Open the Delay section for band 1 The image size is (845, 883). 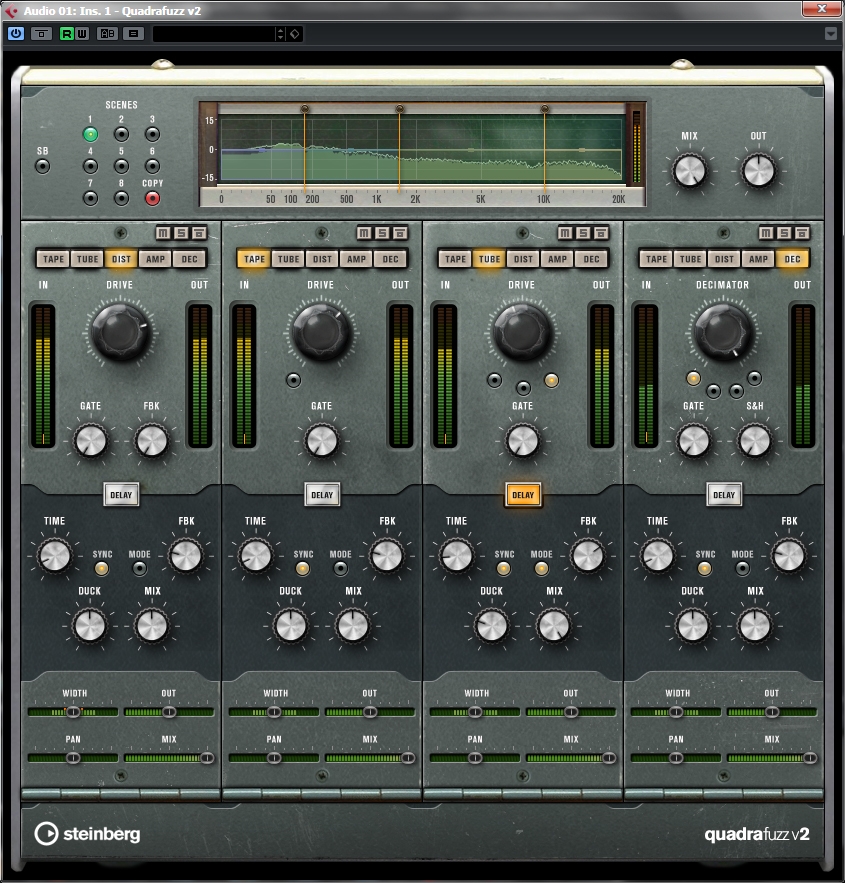point(121,495)
